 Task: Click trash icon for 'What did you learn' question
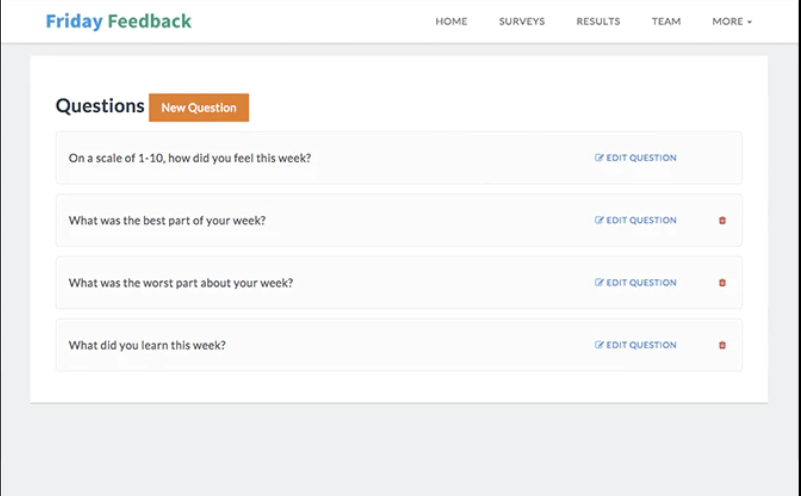coord(722,345)
